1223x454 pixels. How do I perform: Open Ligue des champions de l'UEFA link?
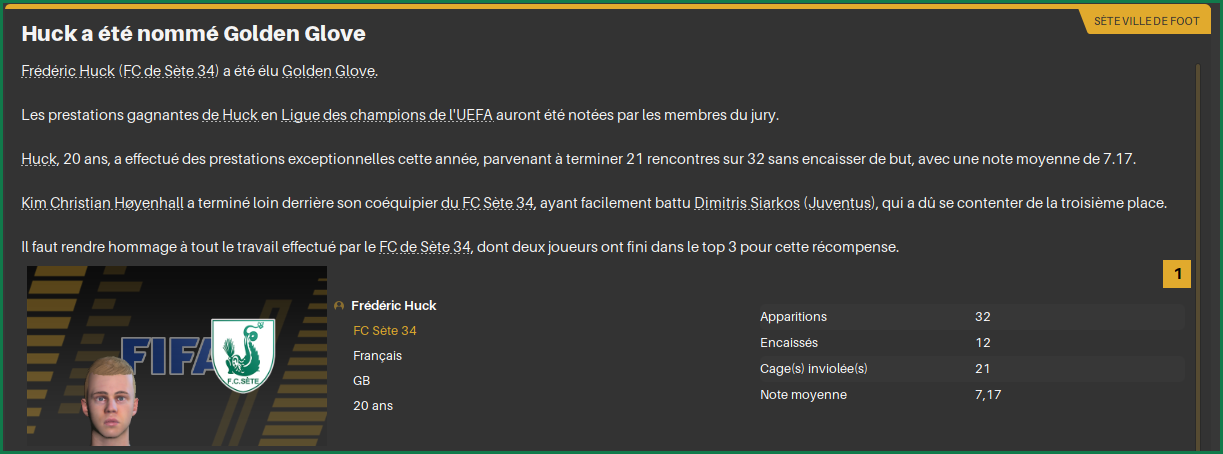387,115
